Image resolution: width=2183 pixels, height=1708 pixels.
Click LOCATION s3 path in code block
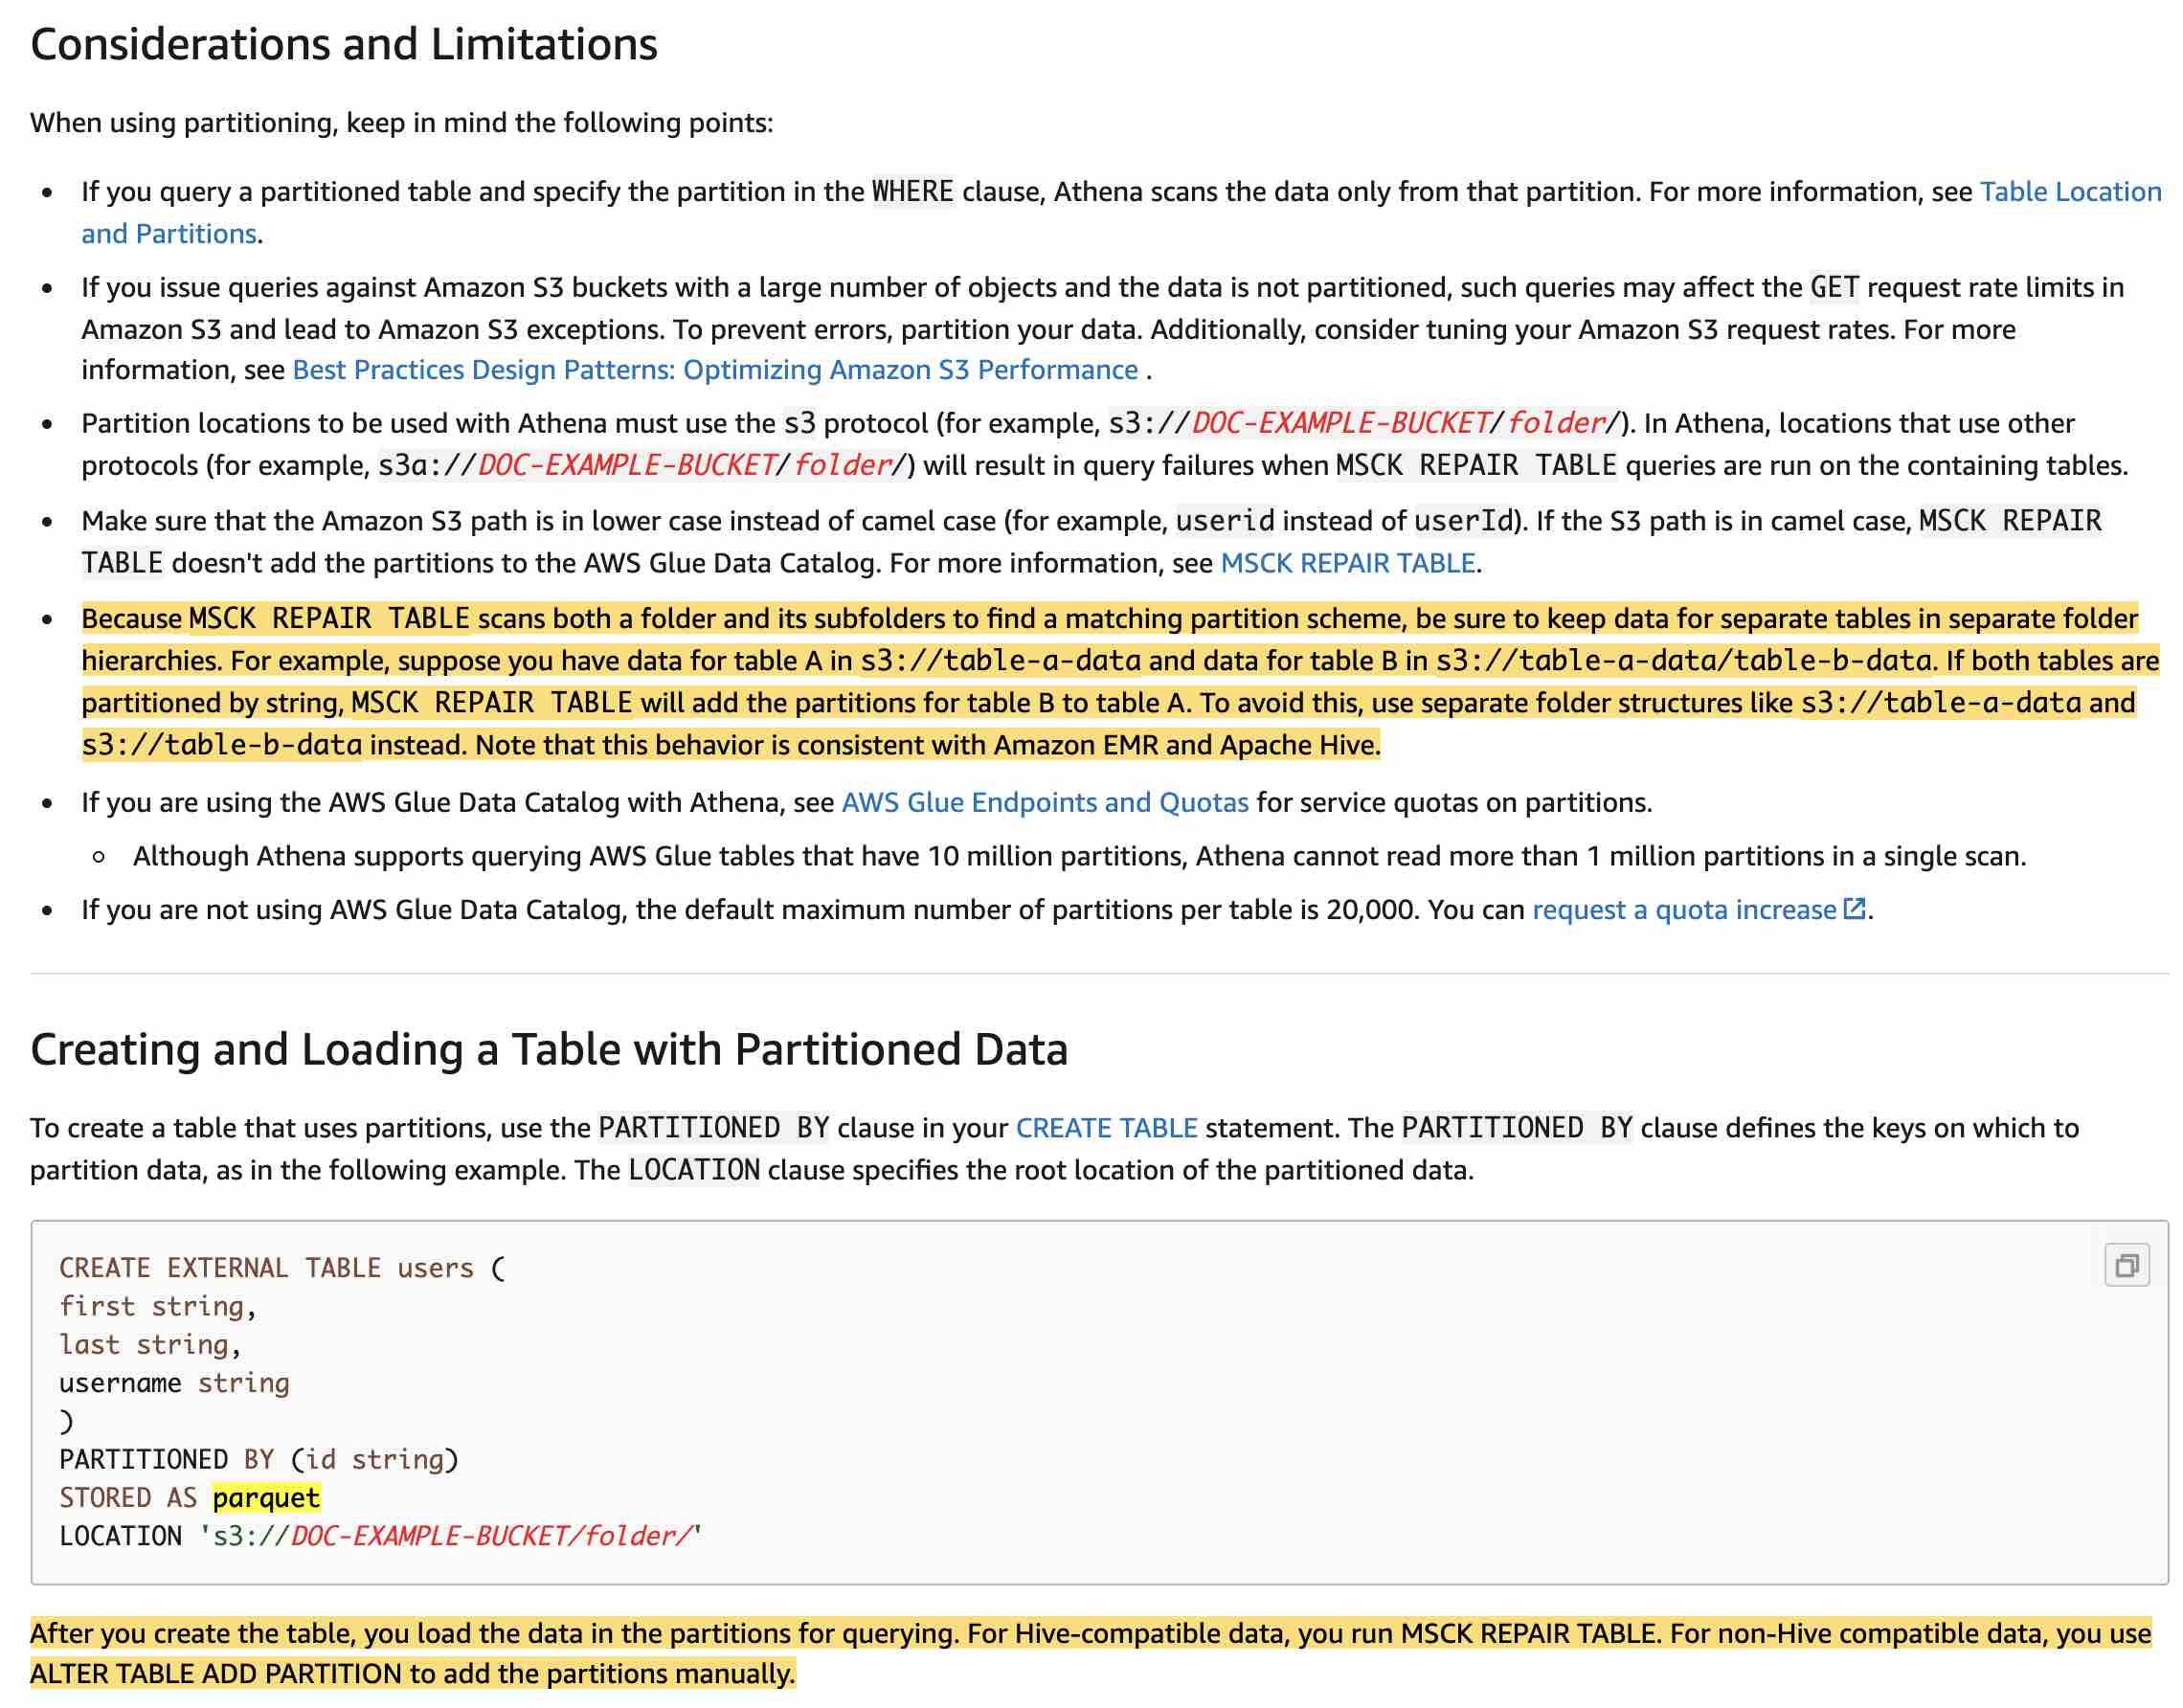click(x=450, y=1536)
